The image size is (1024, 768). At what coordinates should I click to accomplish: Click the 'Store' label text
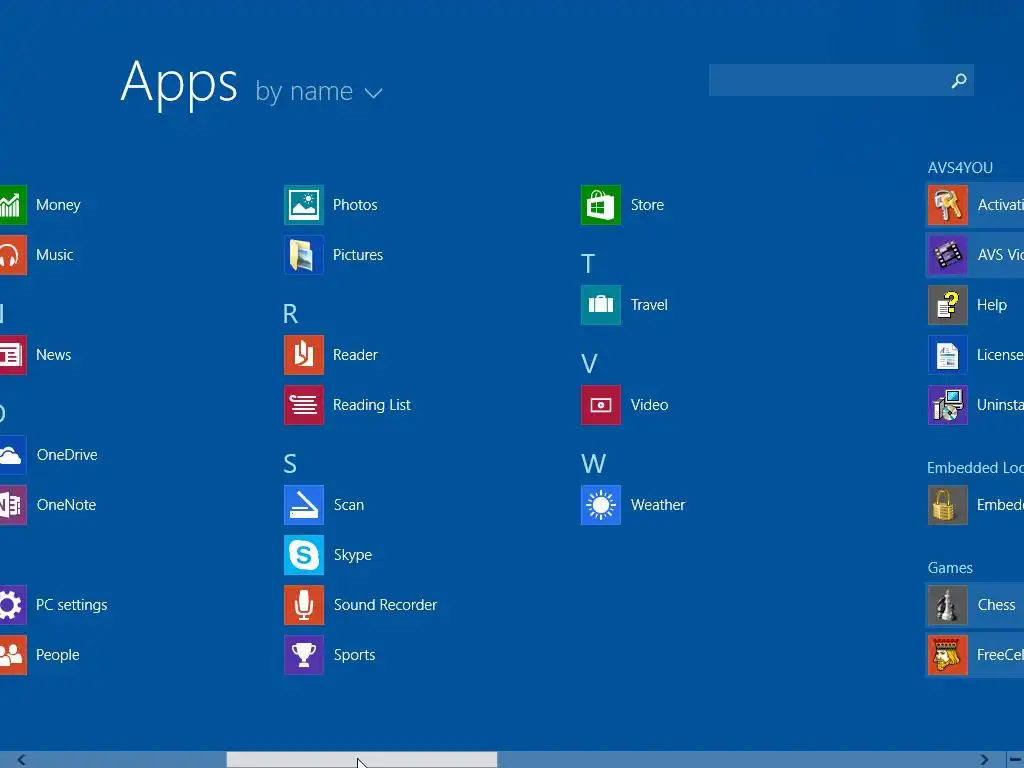(647, 204)
